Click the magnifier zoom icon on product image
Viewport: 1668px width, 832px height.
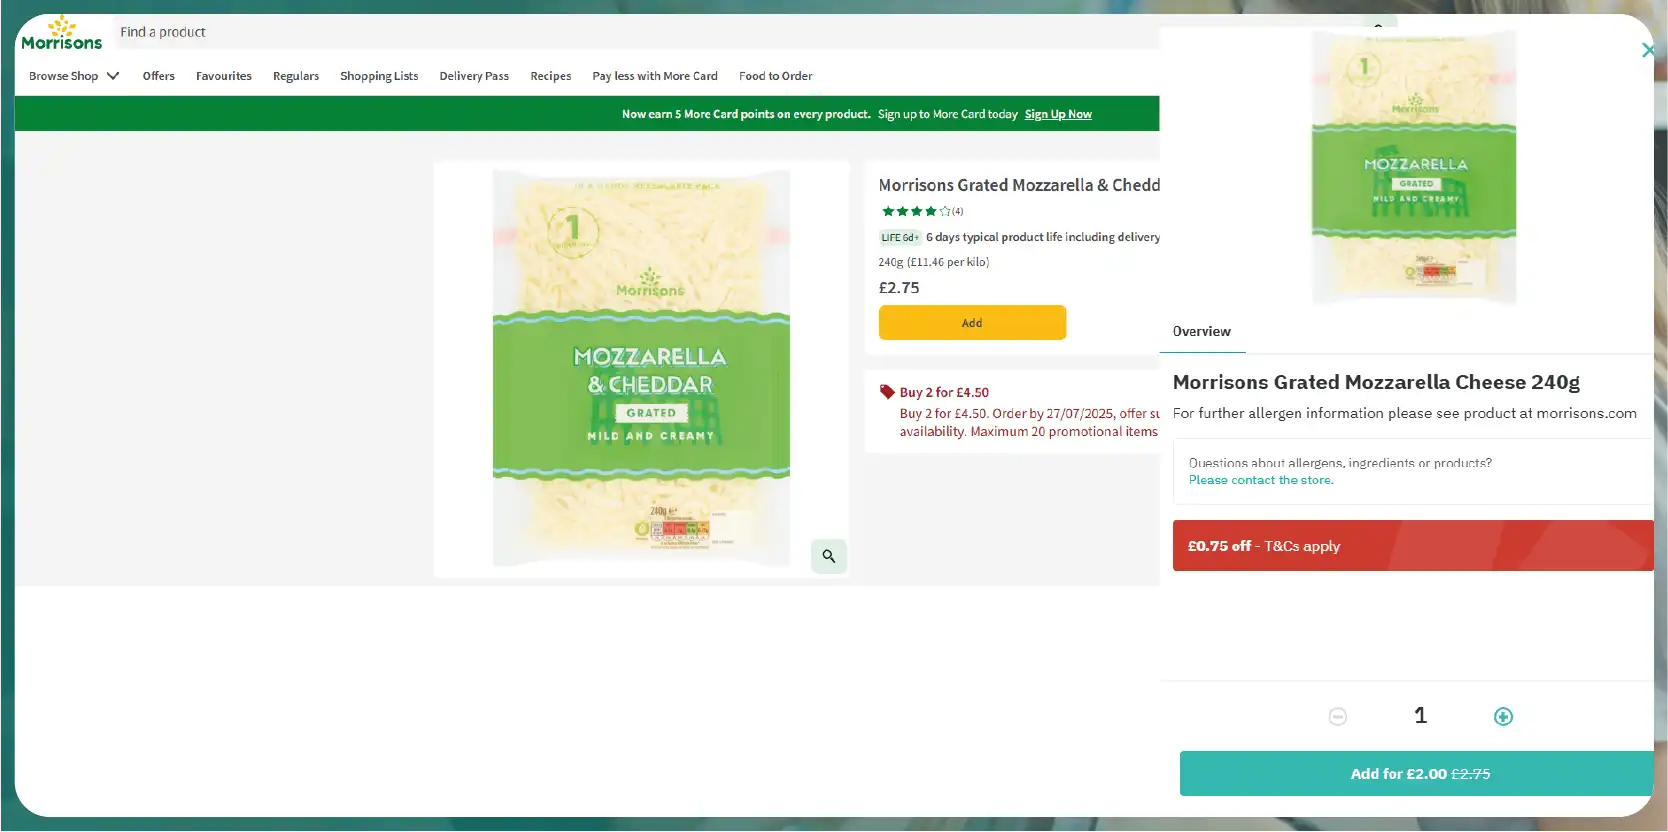click(828, 556)
